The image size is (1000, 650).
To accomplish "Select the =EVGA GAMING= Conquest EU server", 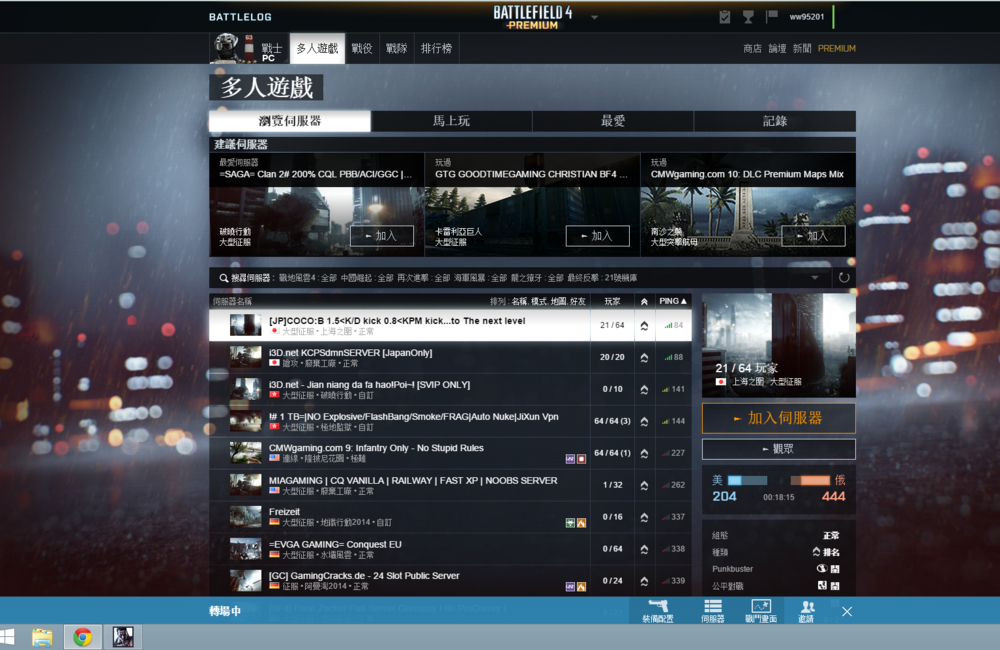I will coord(450,549).
